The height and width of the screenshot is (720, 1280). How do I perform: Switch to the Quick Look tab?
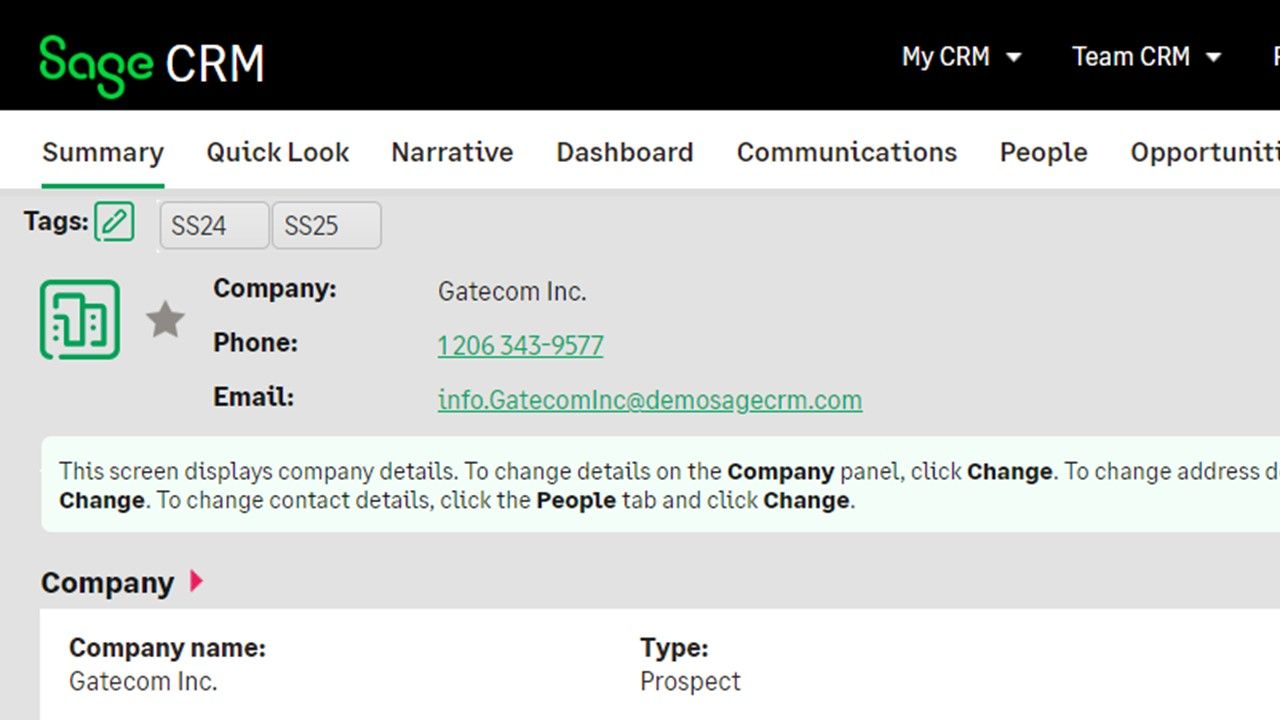coord(278,152)
